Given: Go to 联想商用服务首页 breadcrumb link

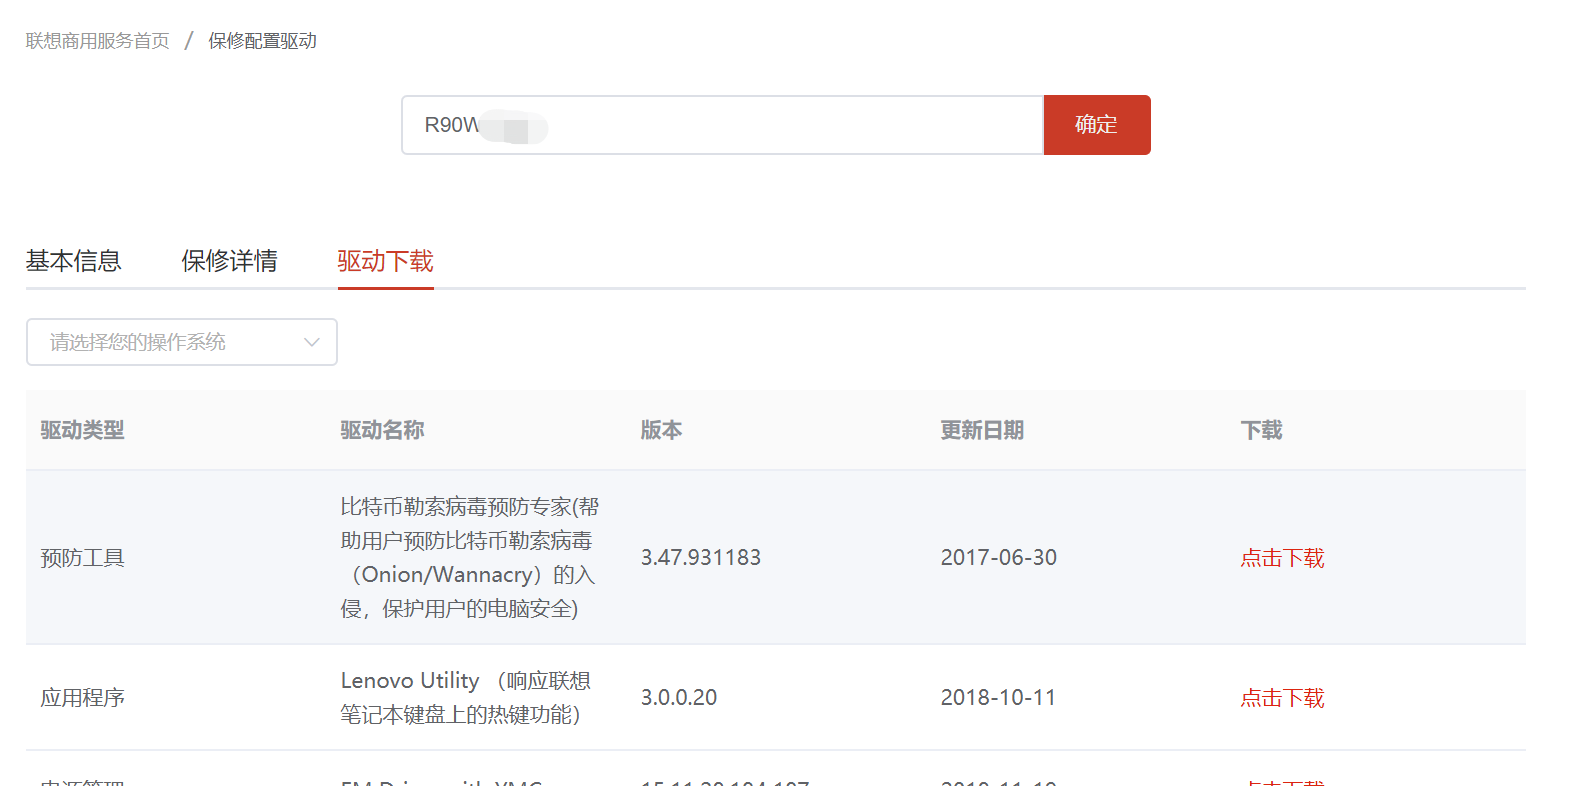Looking at the screenshot, I should (98, 41).
